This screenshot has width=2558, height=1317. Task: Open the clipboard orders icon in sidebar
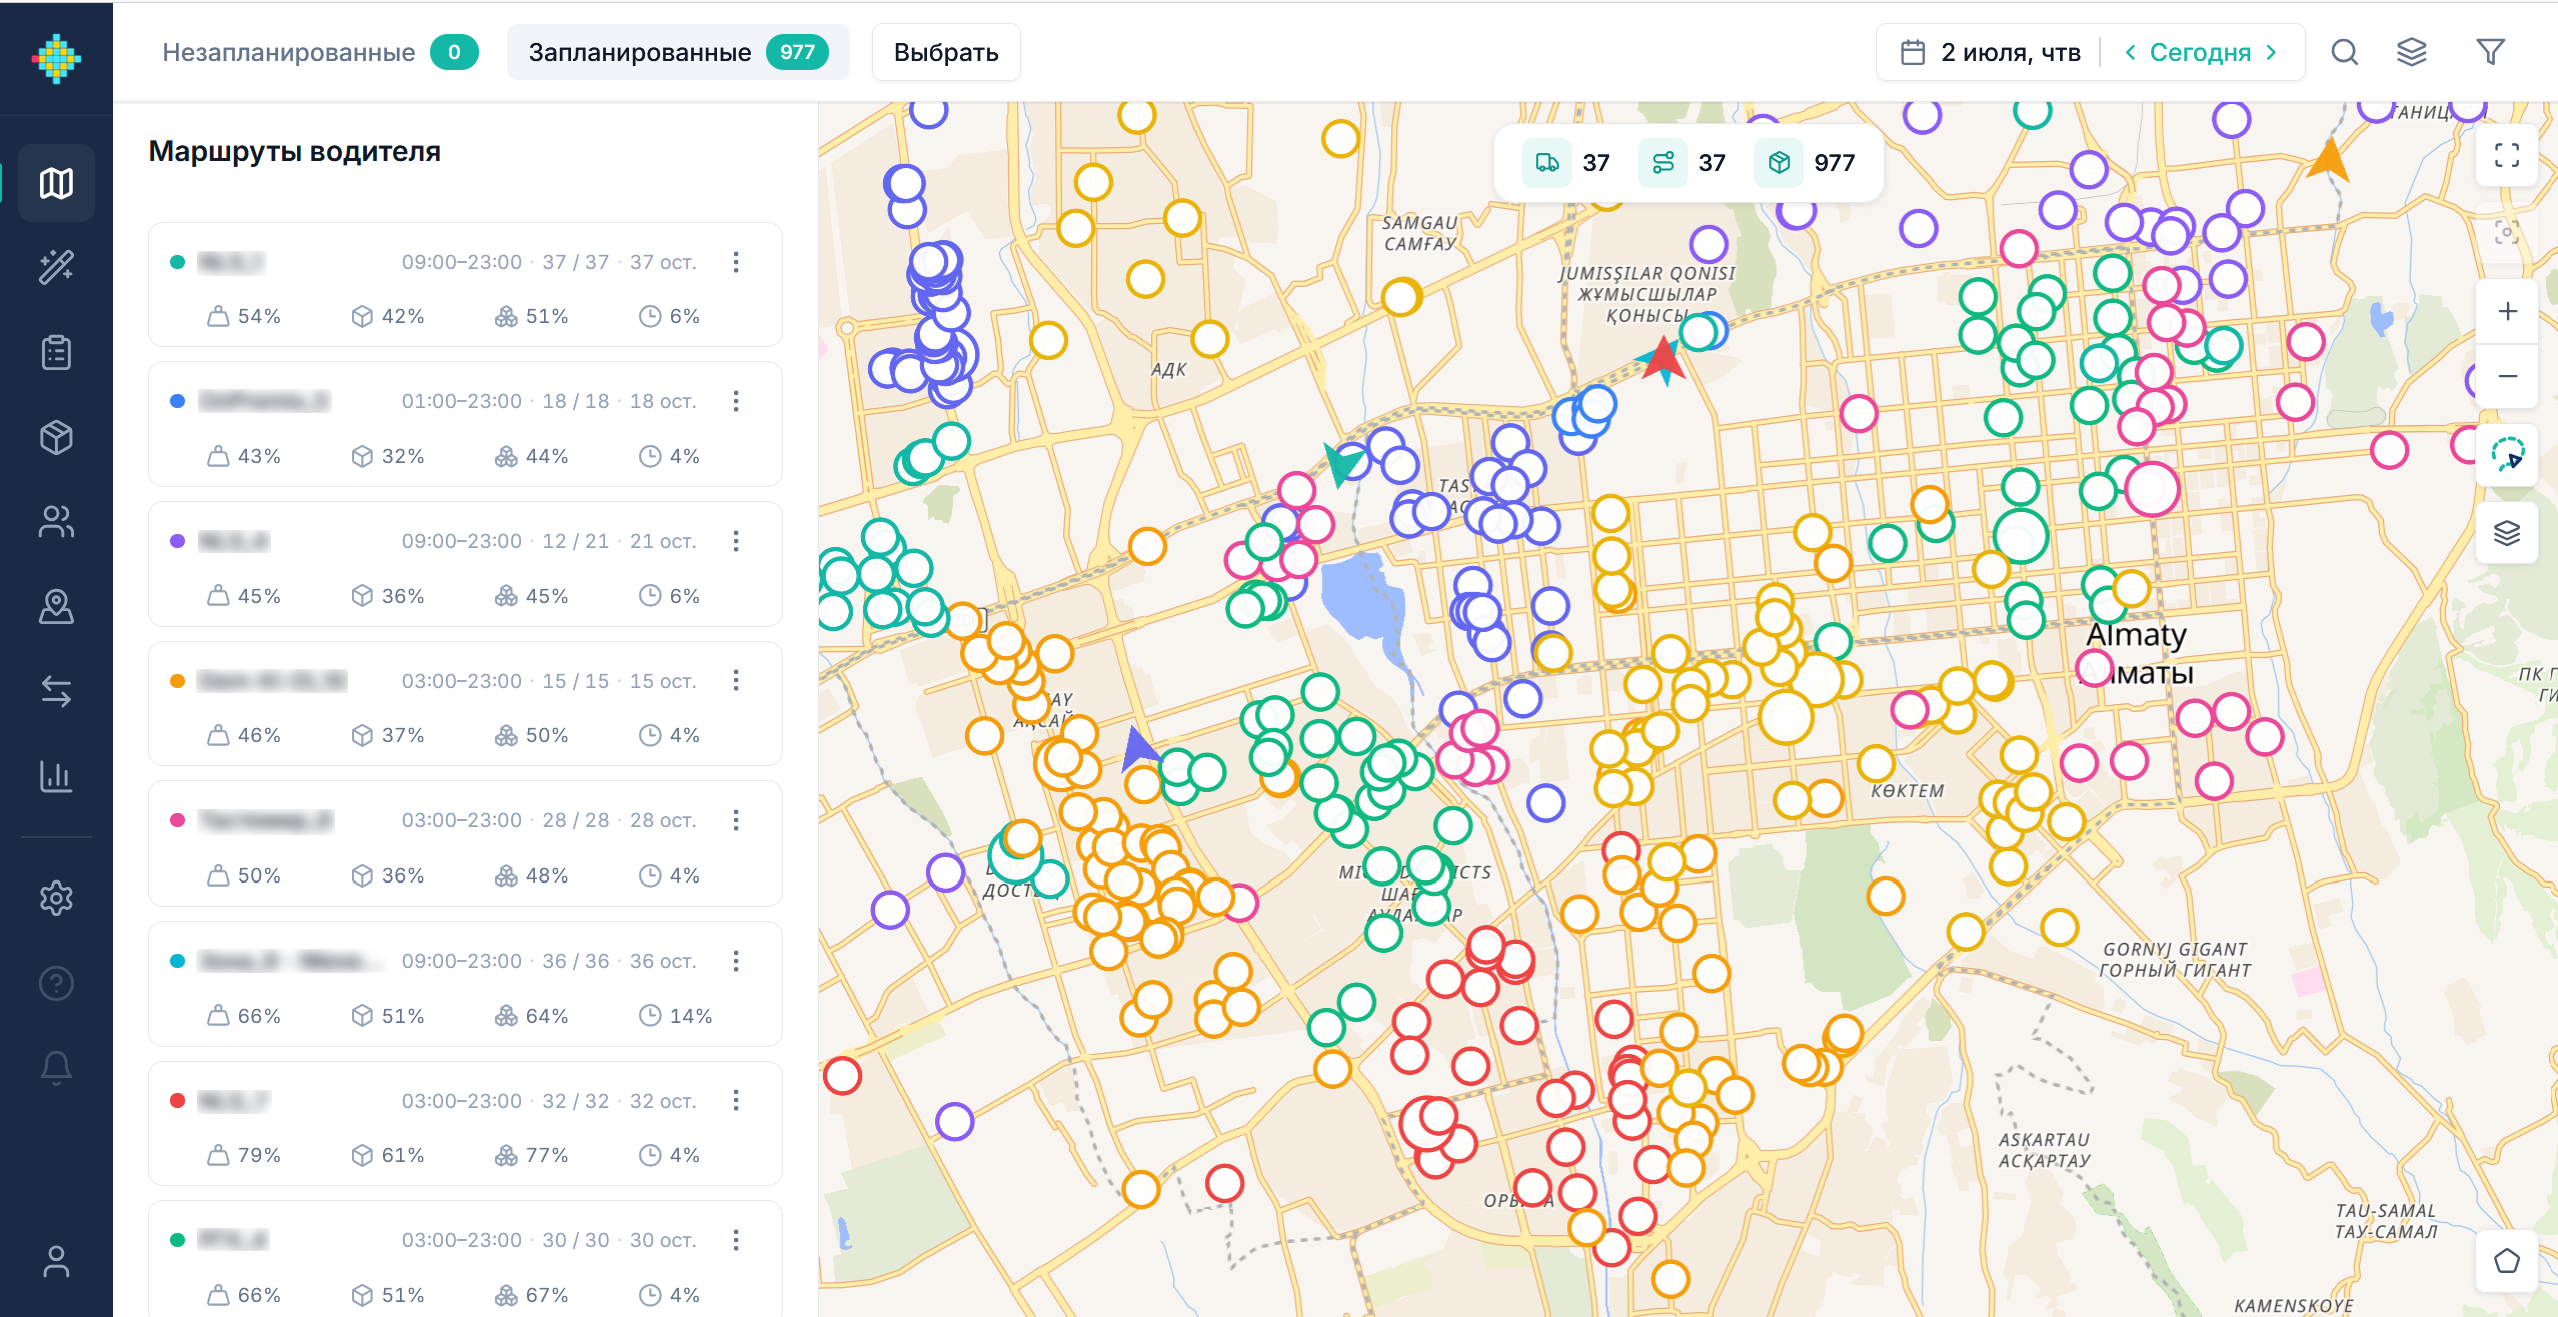click(56, 352)
